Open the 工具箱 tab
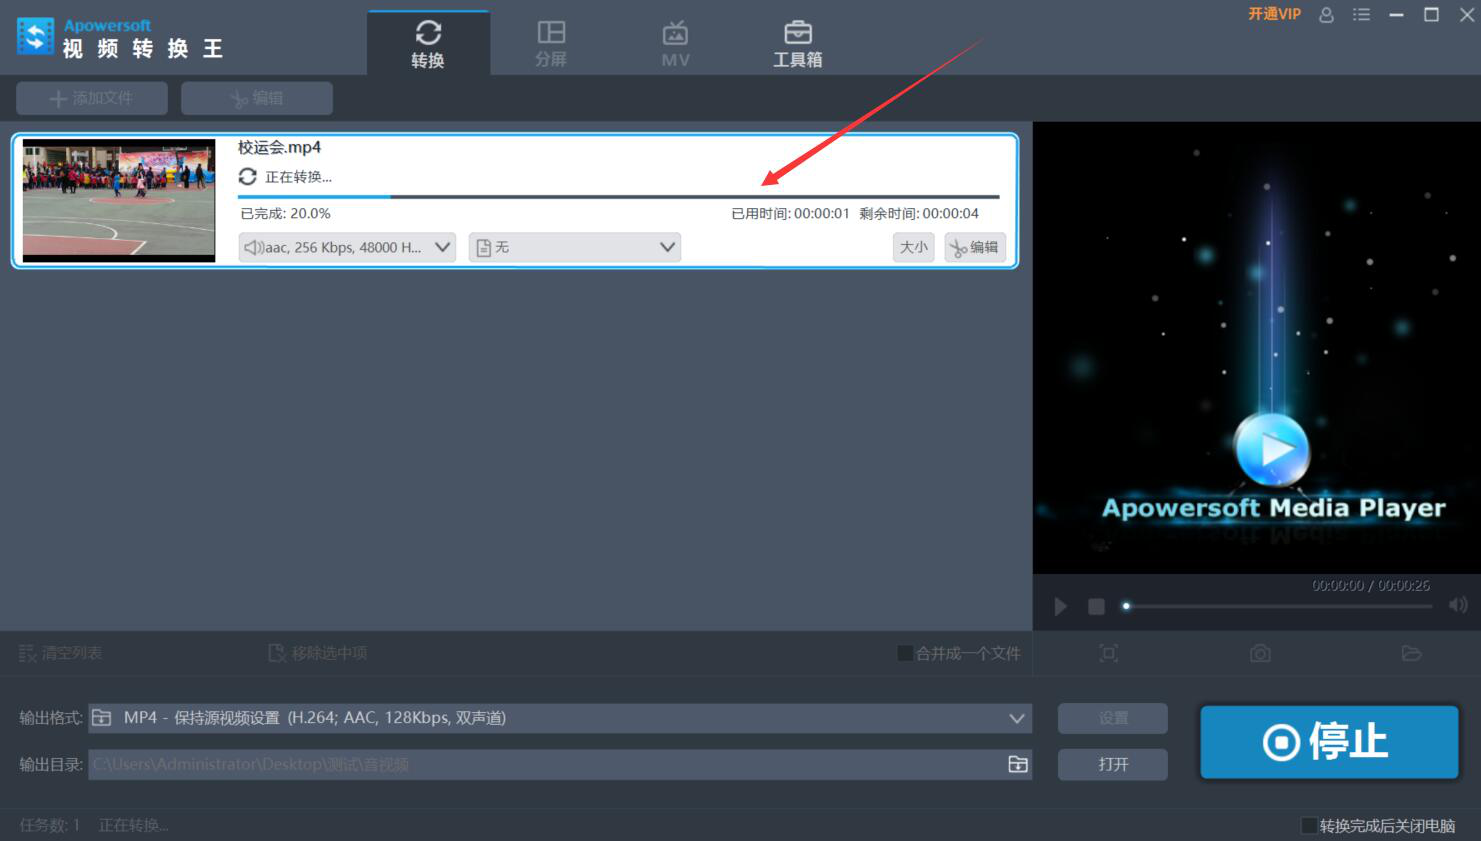The image size is (1481, 841). [798, 44]
